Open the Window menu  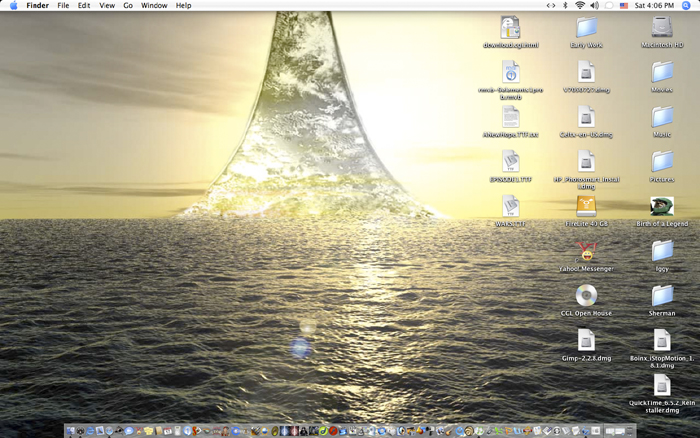(x=154, y=5)
